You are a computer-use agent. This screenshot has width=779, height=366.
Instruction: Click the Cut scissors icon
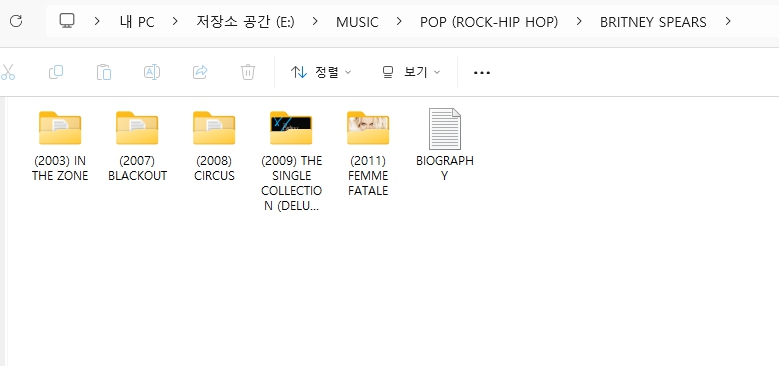tap(8, 73)
